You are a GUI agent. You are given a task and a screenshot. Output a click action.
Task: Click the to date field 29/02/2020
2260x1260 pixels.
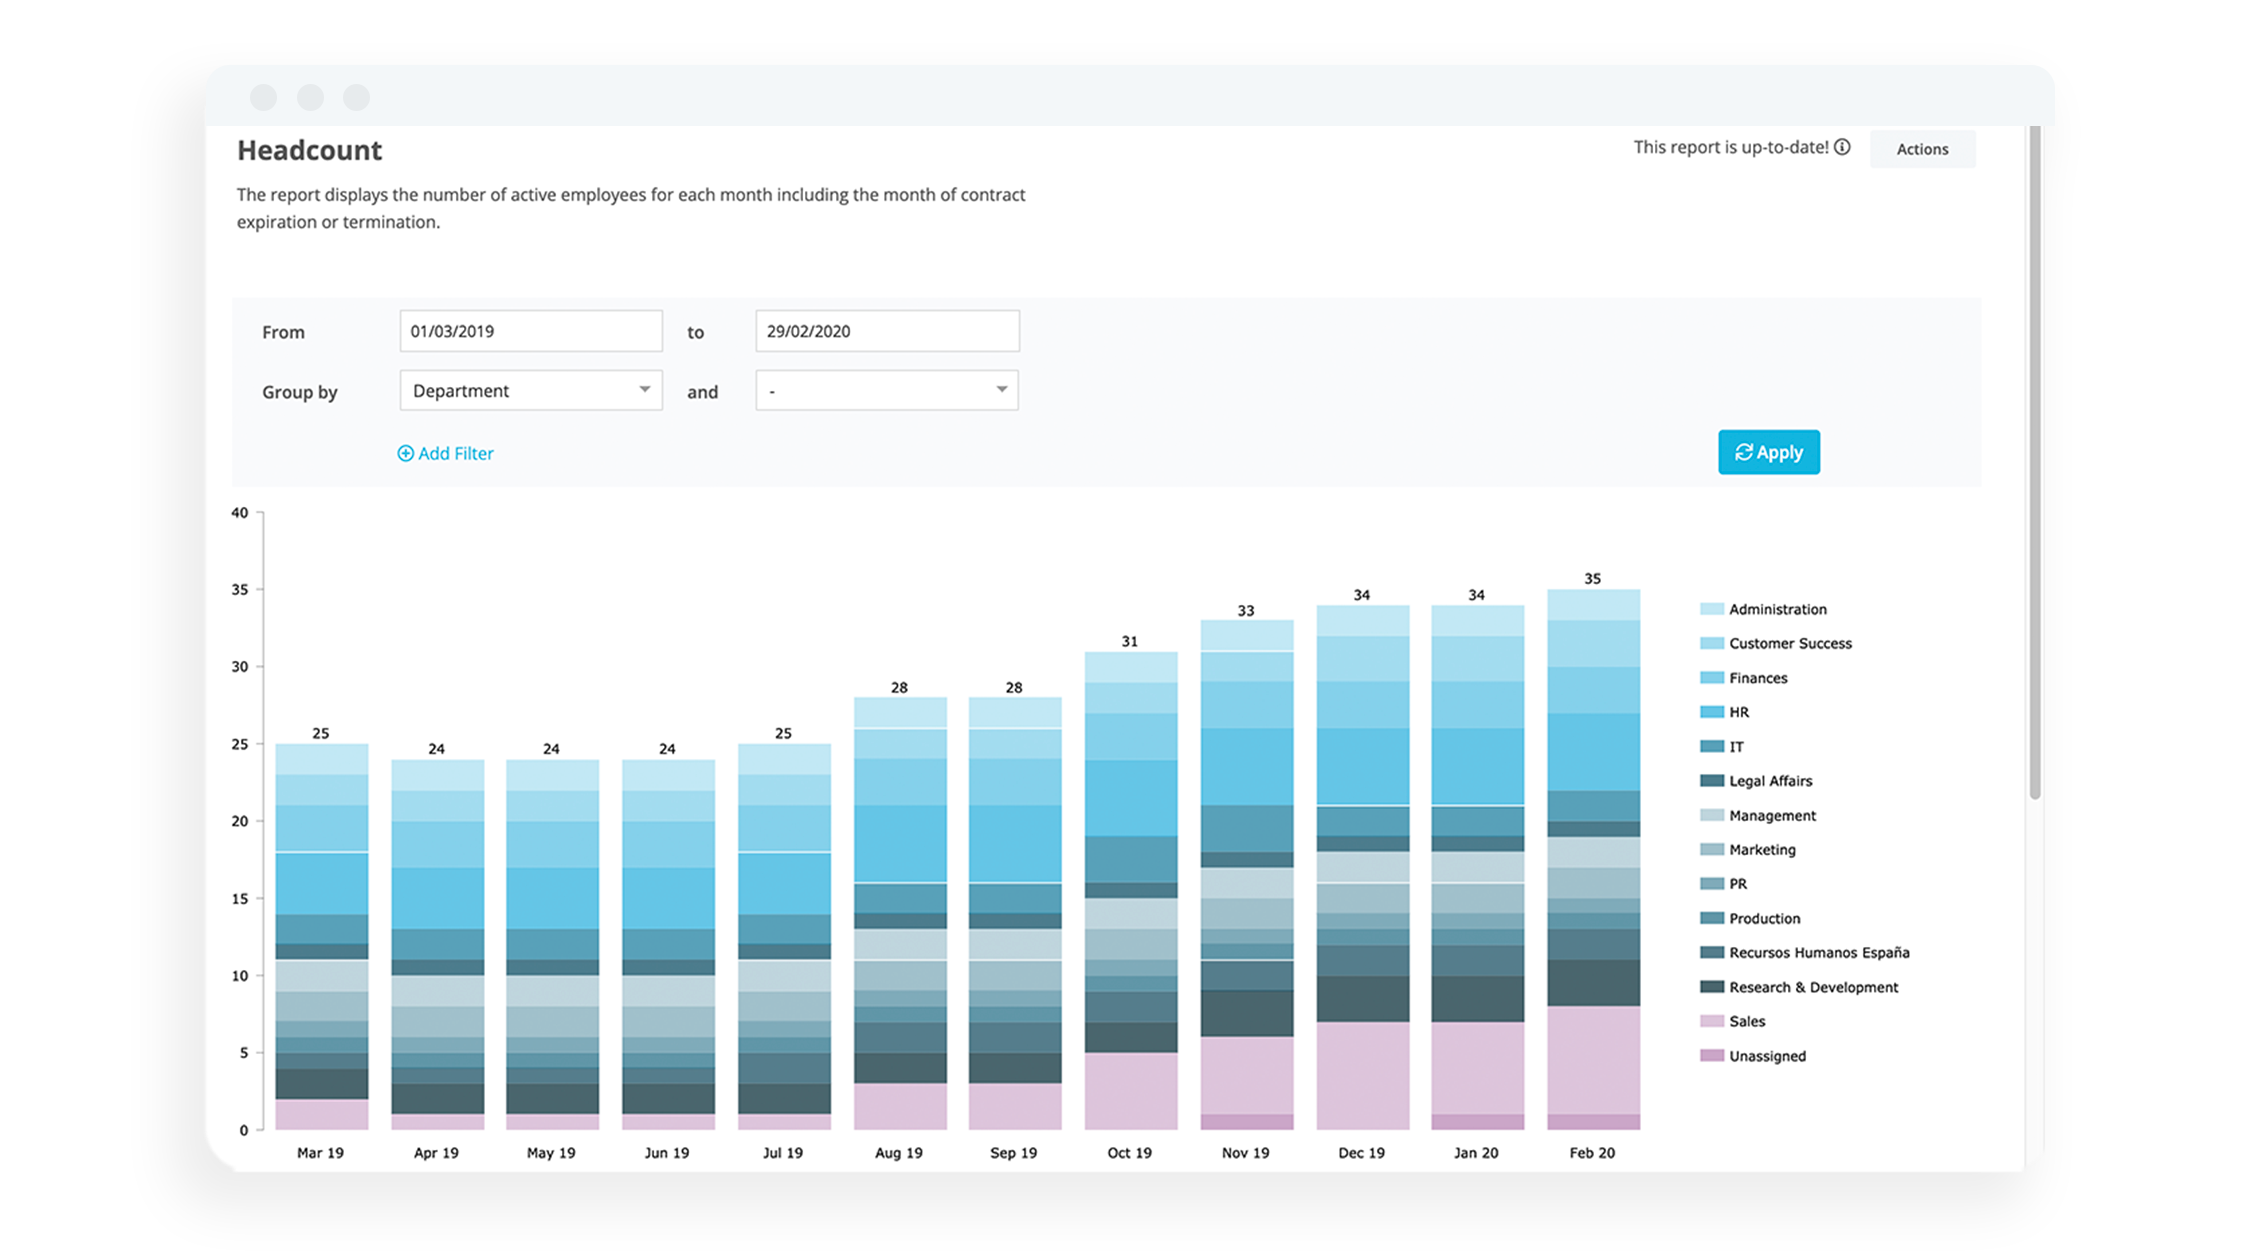(887, 331)
